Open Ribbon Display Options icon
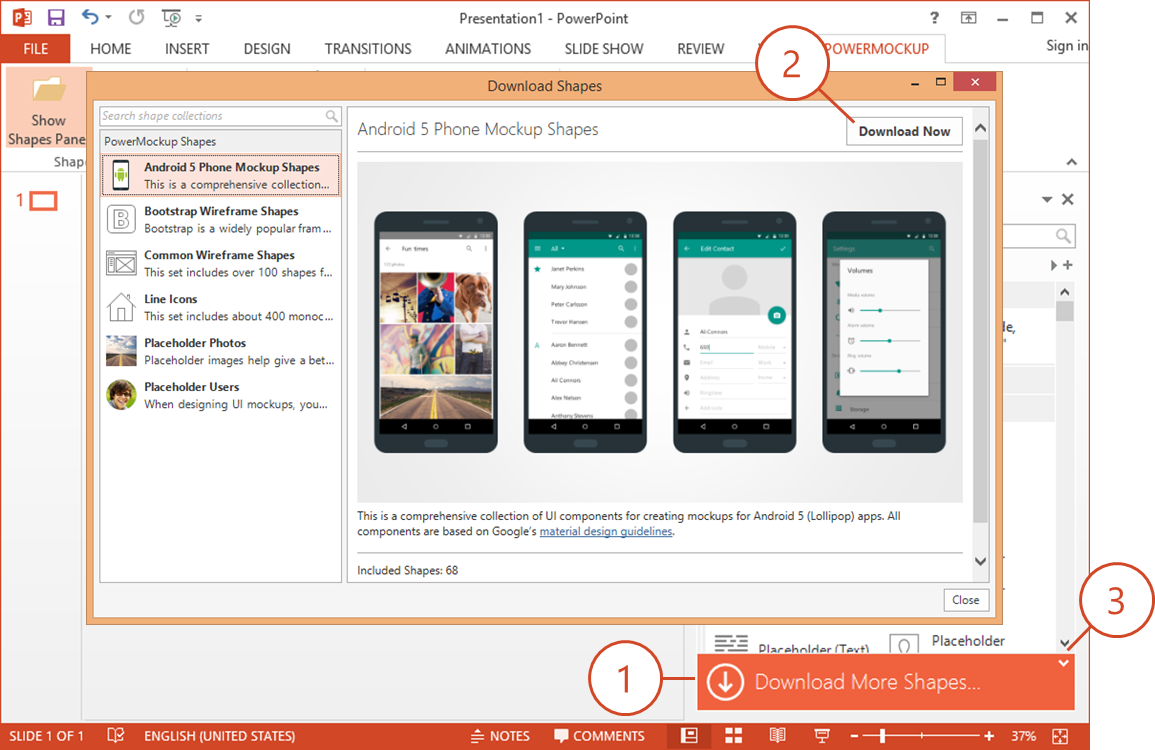The height and width of the screenshot is (750, 1155). [x=969, y=18]
